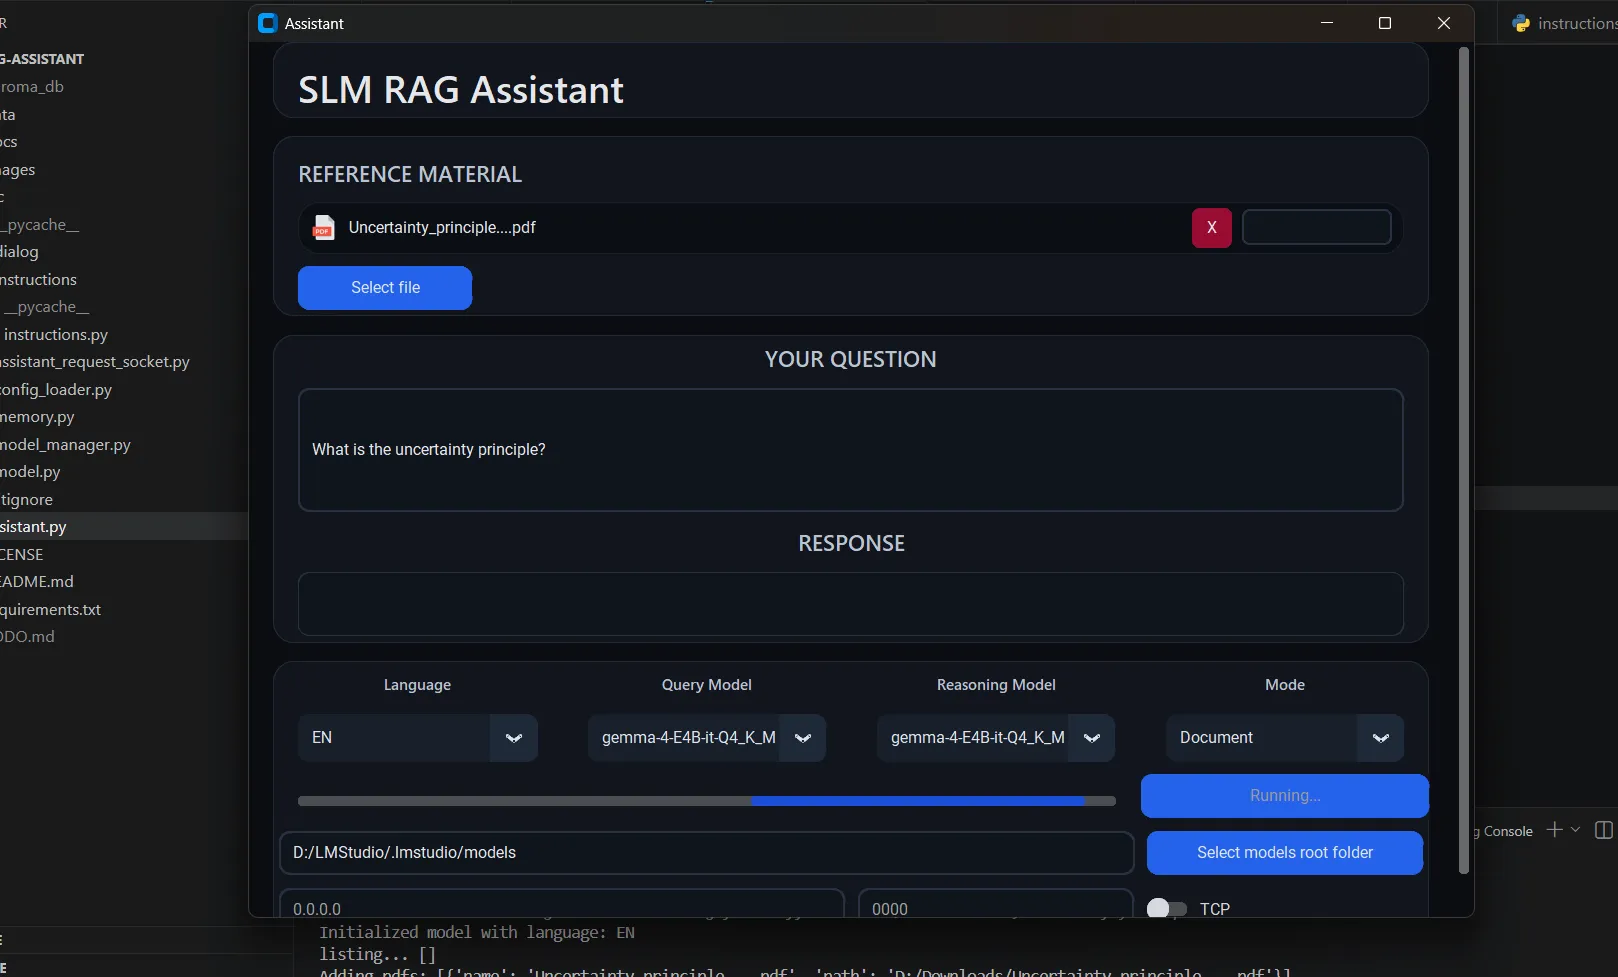Viewport: 1618px width, 977px height.
Task: Click the 0000 port field
Action: (x=995, y=904)
